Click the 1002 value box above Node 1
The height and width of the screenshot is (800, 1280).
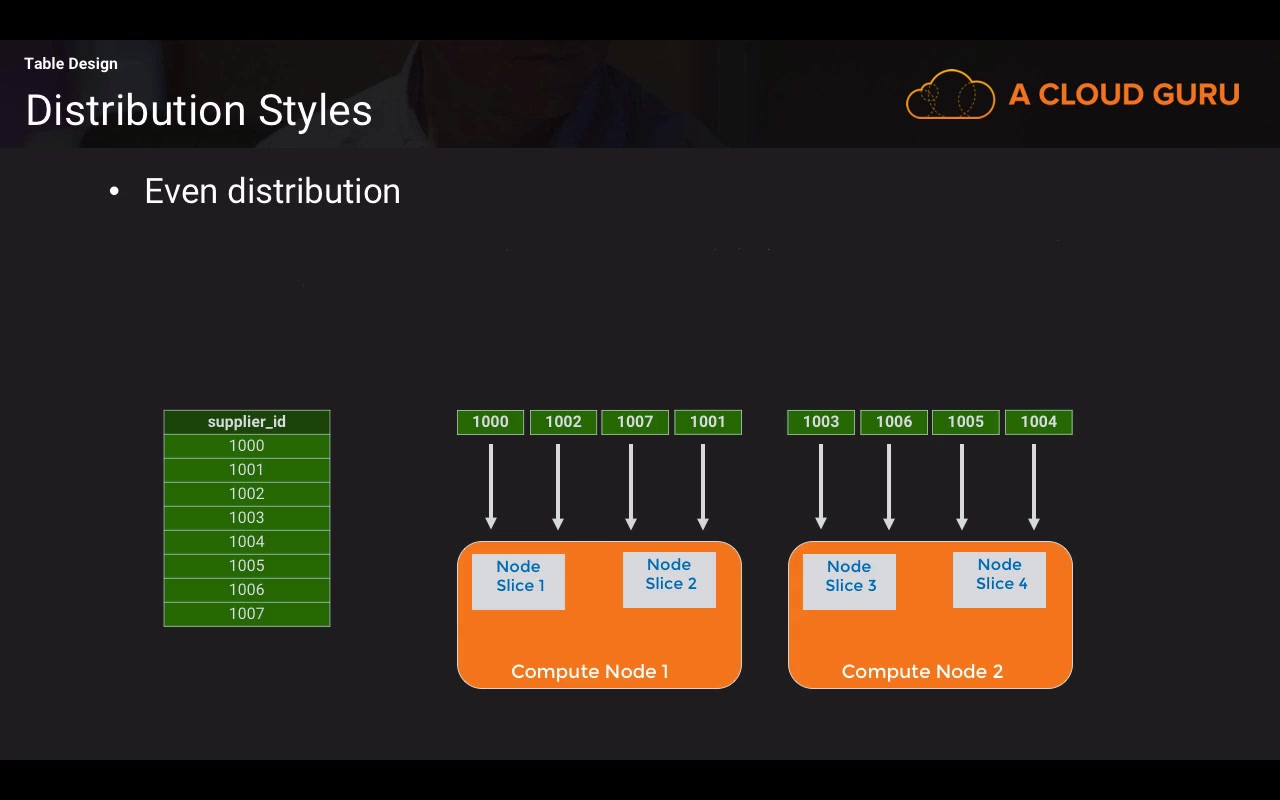[563, 422]
